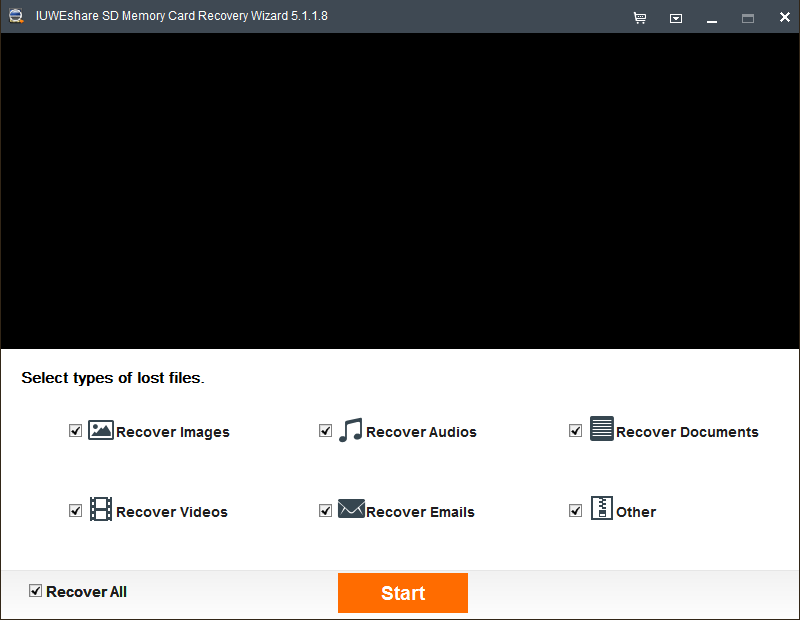The height and width of the screenshot is (620, 800).
Task: Select the Recover Videos film strip icon
Action: point(100,510)
